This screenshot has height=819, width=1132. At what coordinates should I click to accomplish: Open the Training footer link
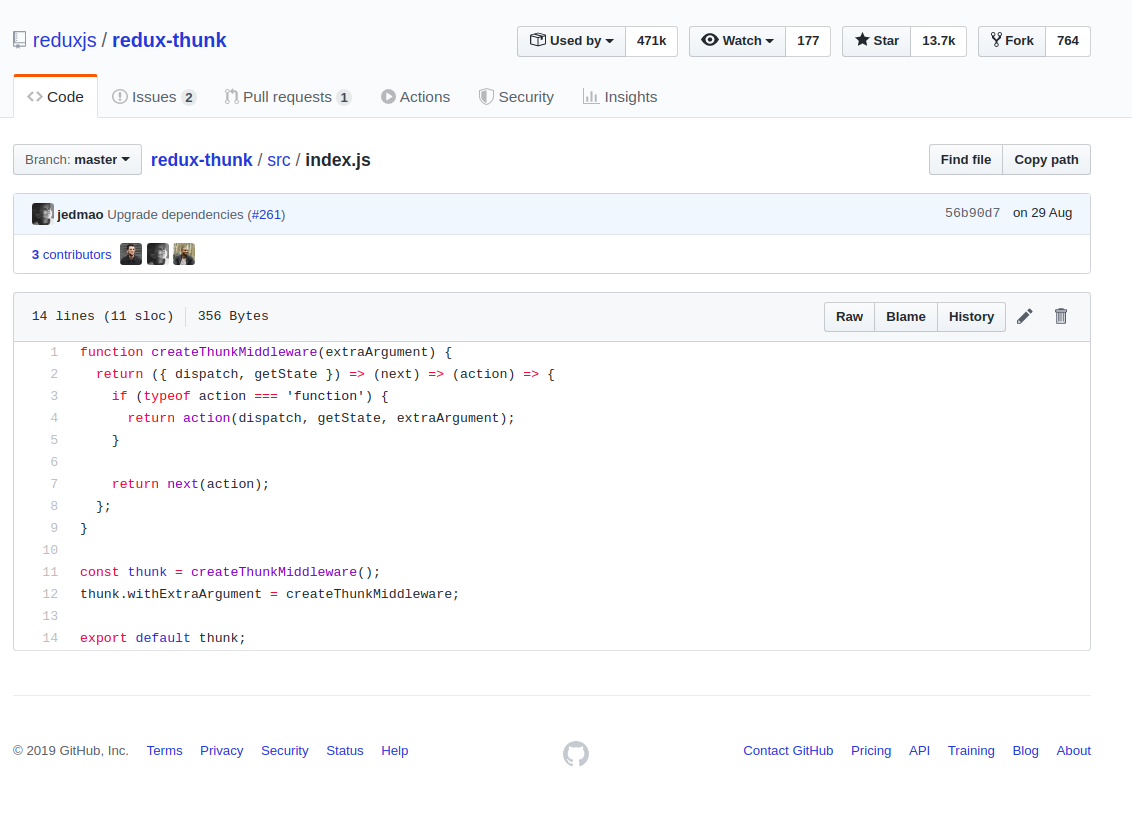pos(971,750)
